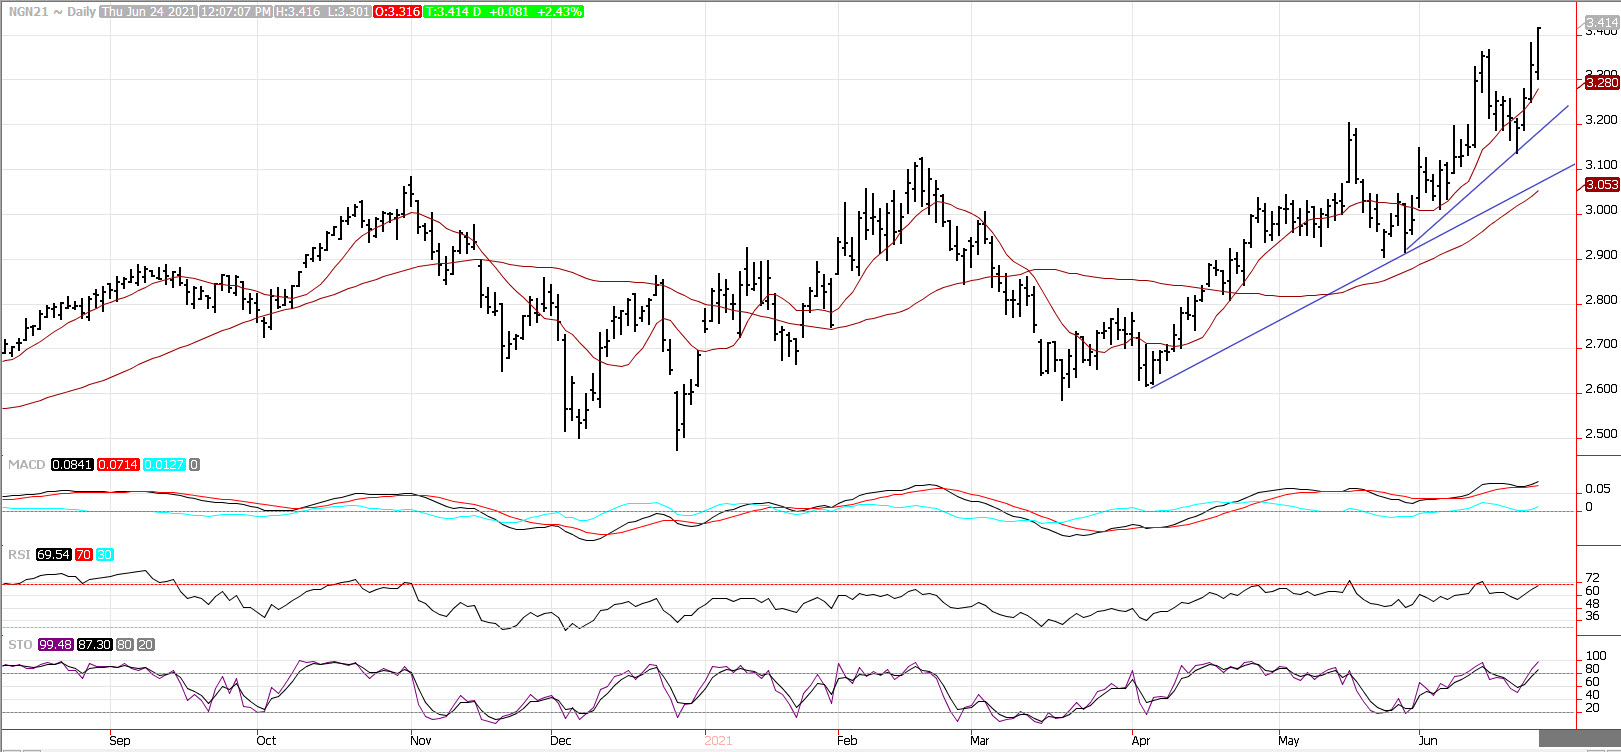1621x752 pixels.
Task: Open the STO stochastic indicator label
Action: tap(20, 645)
